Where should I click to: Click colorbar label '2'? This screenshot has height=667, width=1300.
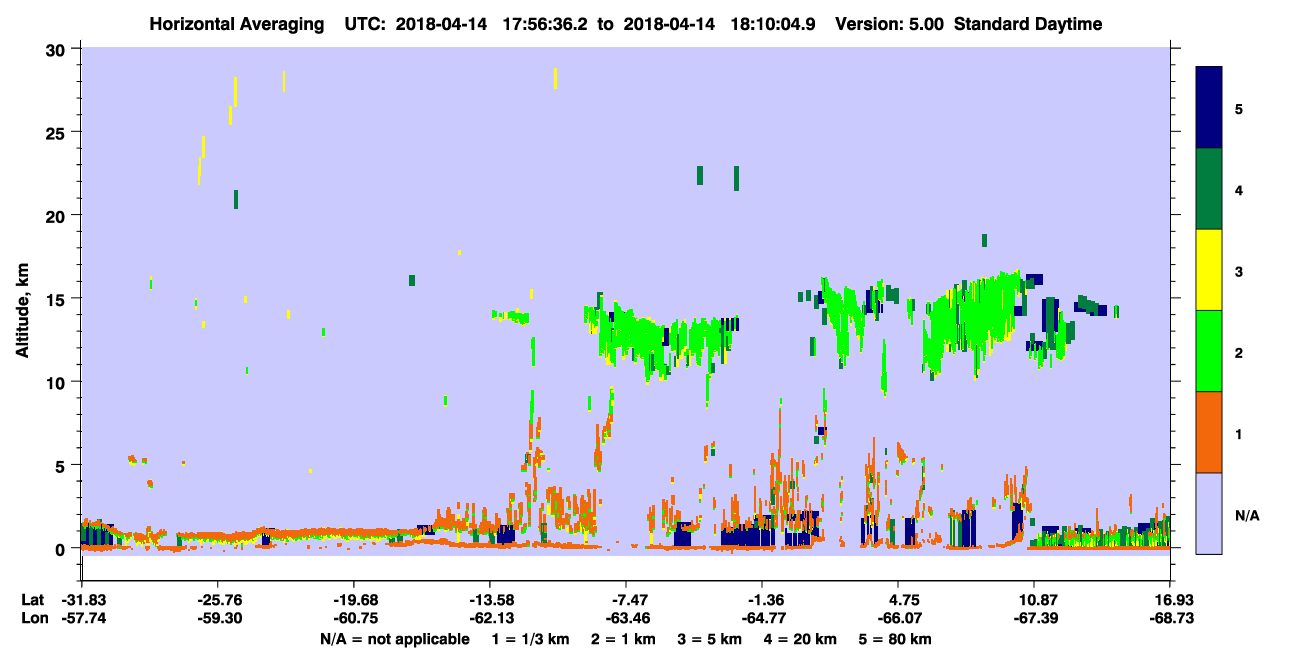pyautogui.click(x=1239, y=351)
